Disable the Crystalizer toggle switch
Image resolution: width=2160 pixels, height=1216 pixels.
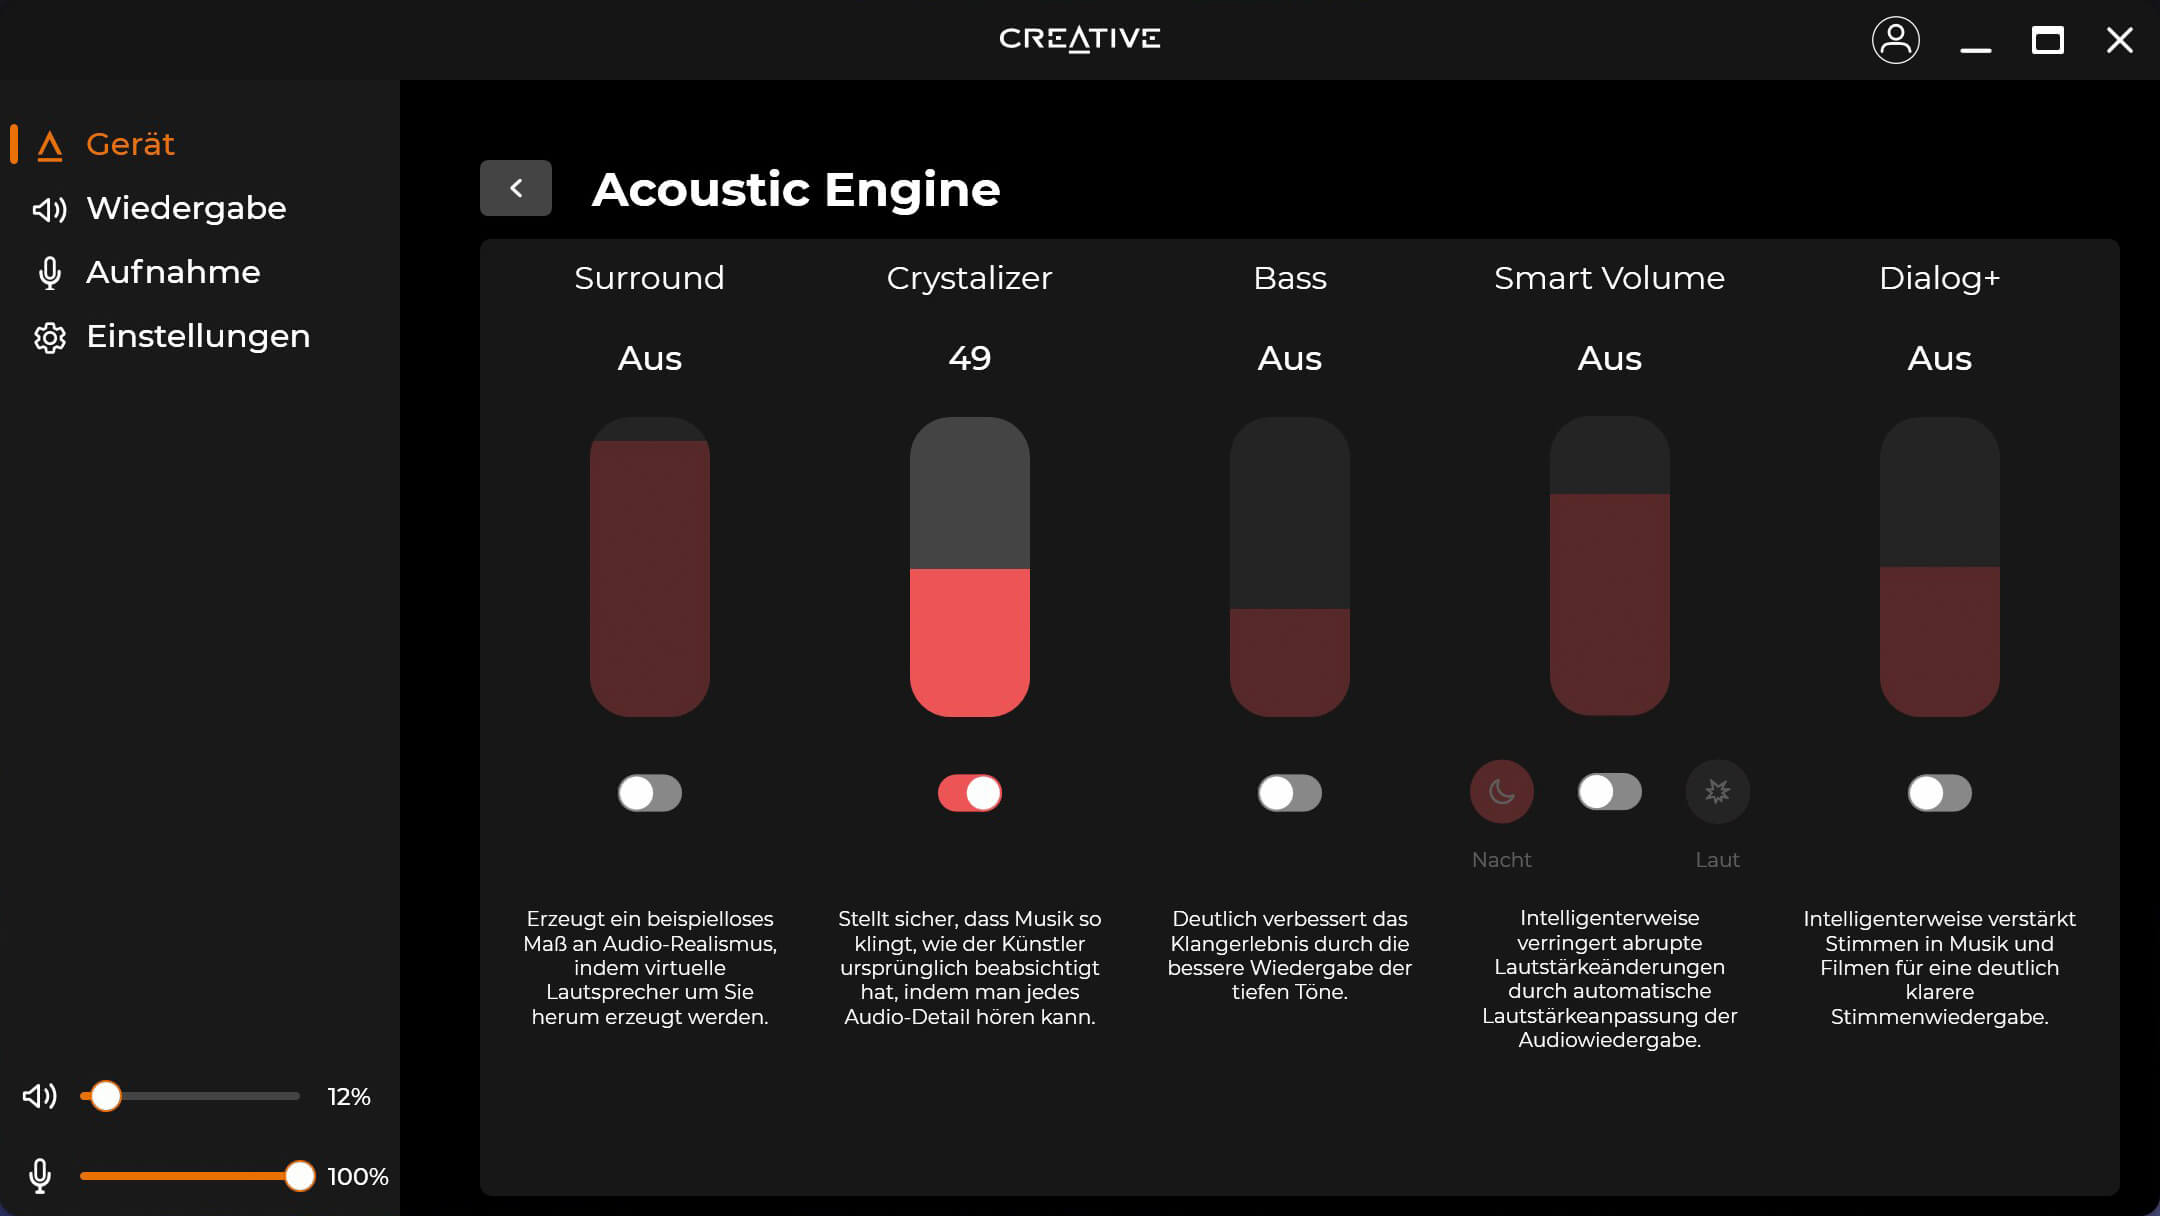(x=970, y=793)
